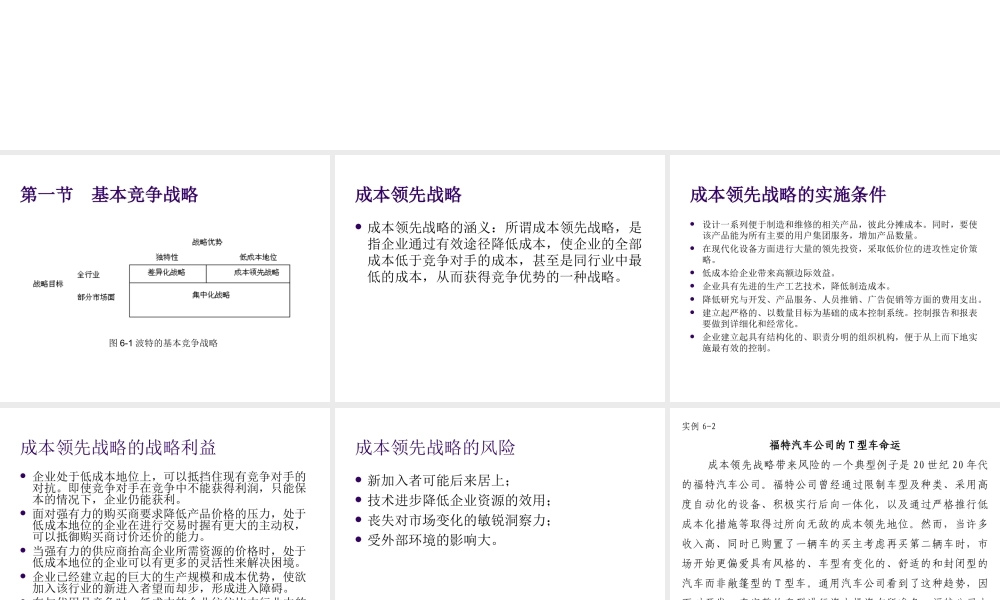Select the 低成本地位 column header
The image size is (1000, 600).
[x=259, y=255]
